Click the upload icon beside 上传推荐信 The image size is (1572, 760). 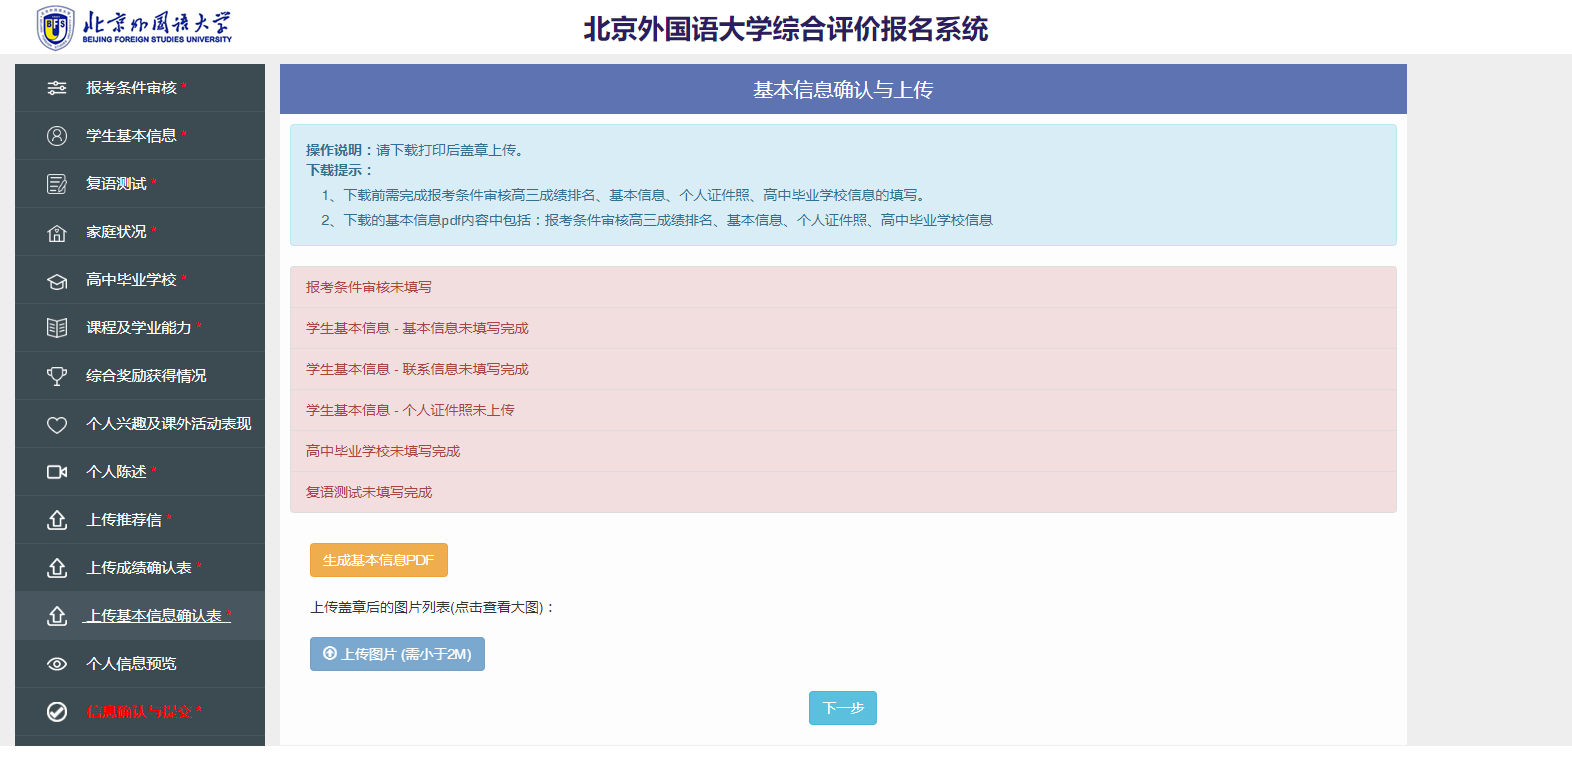pos(57,520)
